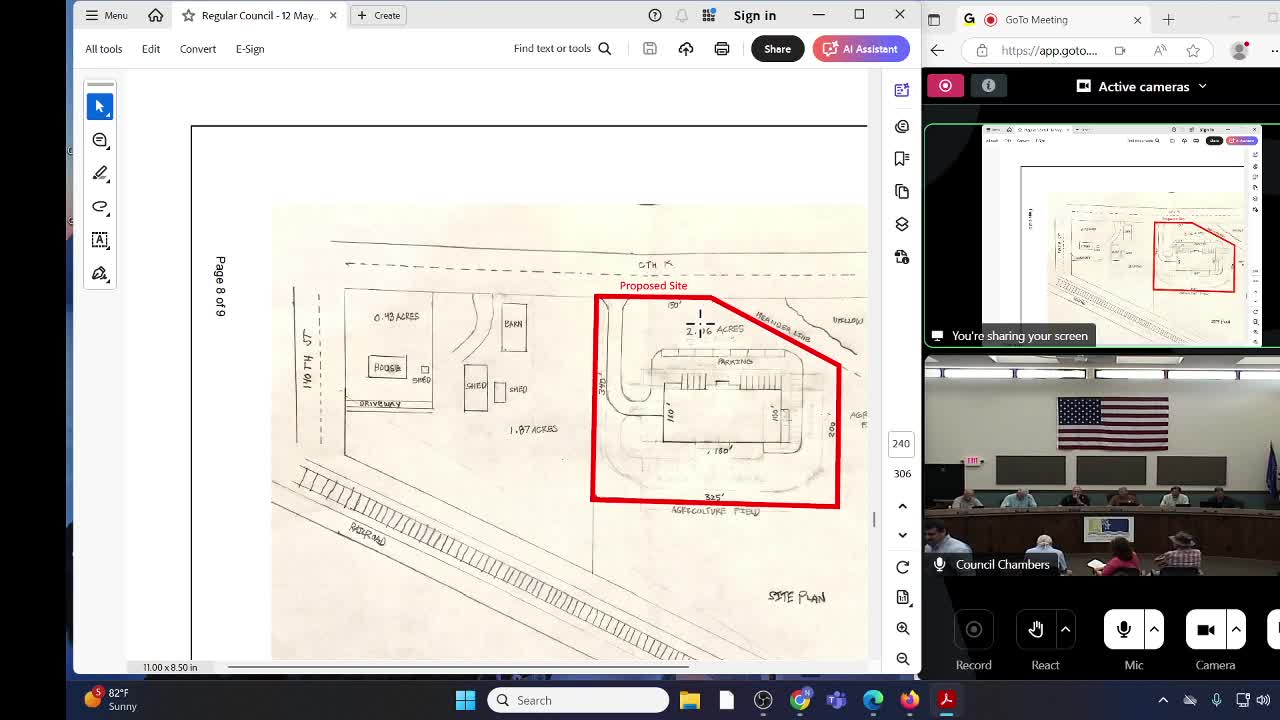This screenshot has height=720, width=1280.
Task: Toggle the camera on or off
Action: [1206, 630]
